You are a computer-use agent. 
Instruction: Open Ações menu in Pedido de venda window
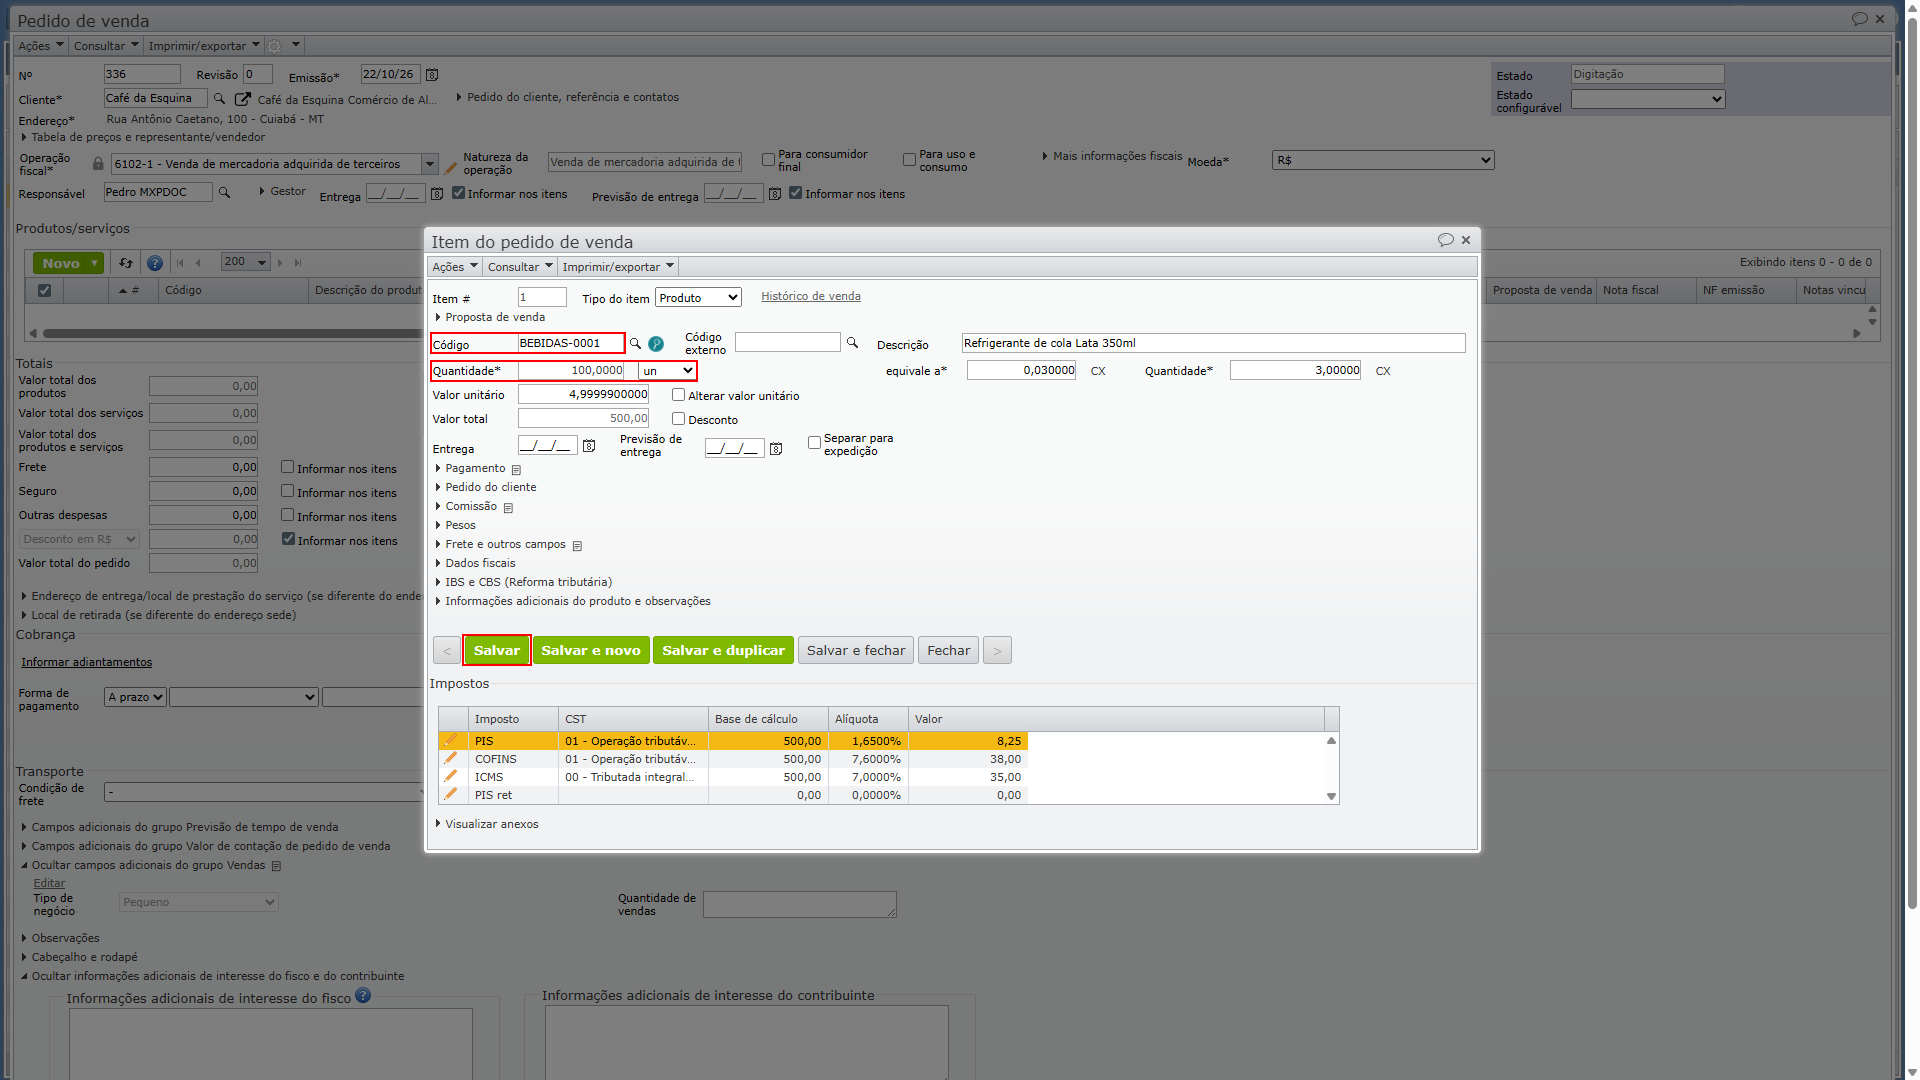point(40,46)
